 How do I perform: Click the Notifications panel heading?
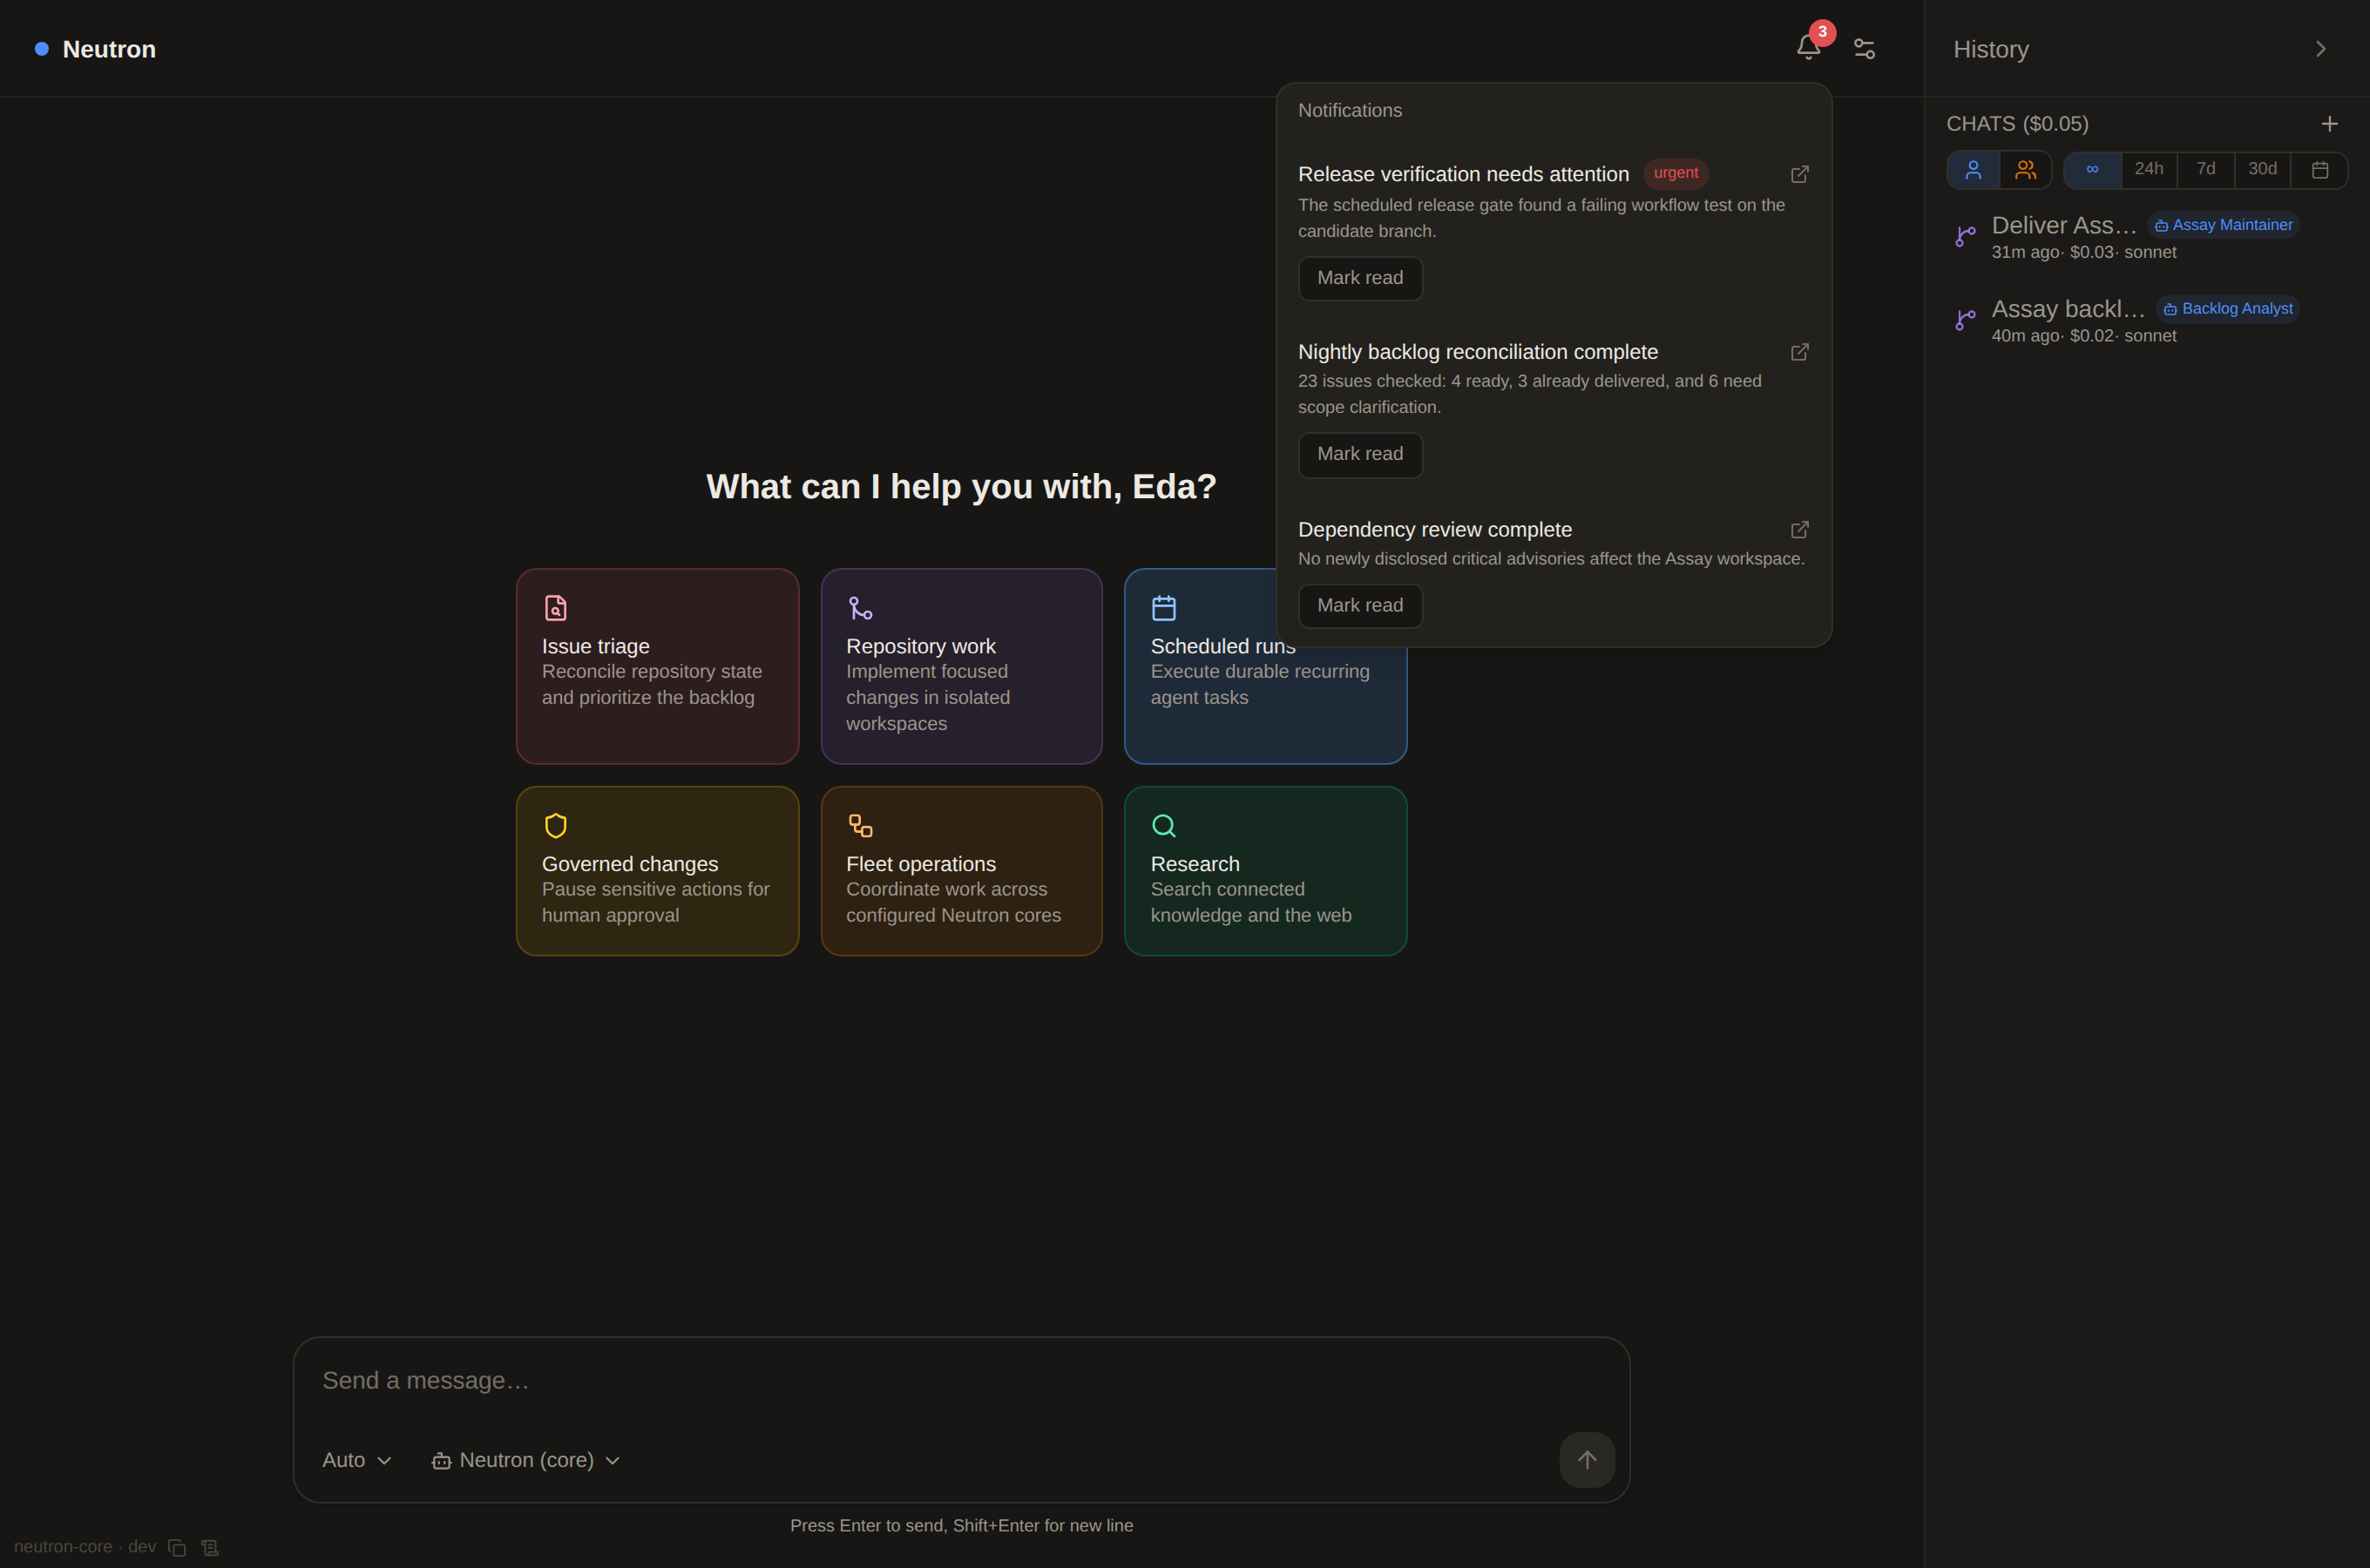click(1349, 111)
